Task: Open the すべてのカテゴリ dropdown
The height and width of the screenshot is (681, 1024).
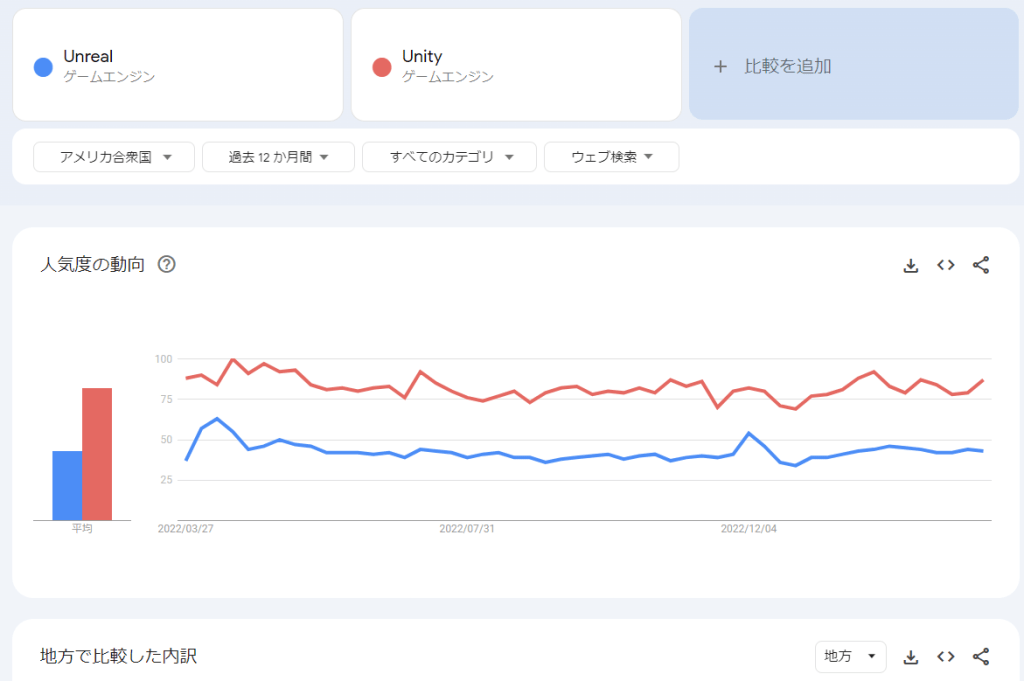Action: pos(449,157)
